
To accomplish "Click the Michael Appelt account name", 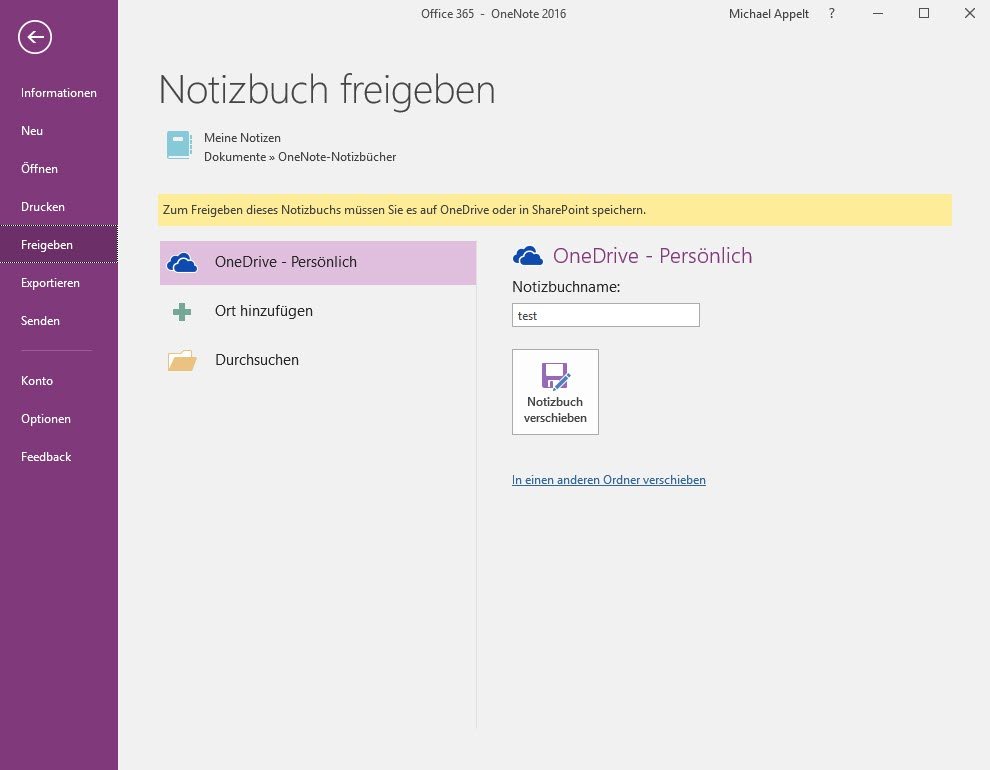I will tap(768, 14).
